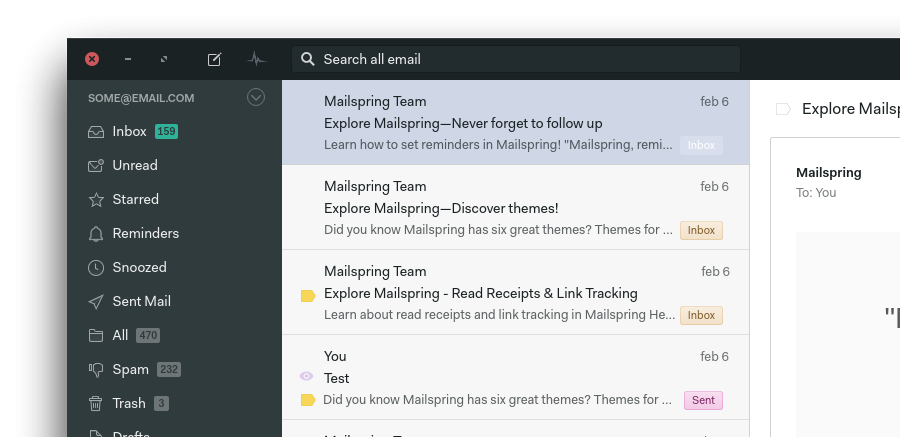Click the pink Sent tag on Test email

click(703, 400)
